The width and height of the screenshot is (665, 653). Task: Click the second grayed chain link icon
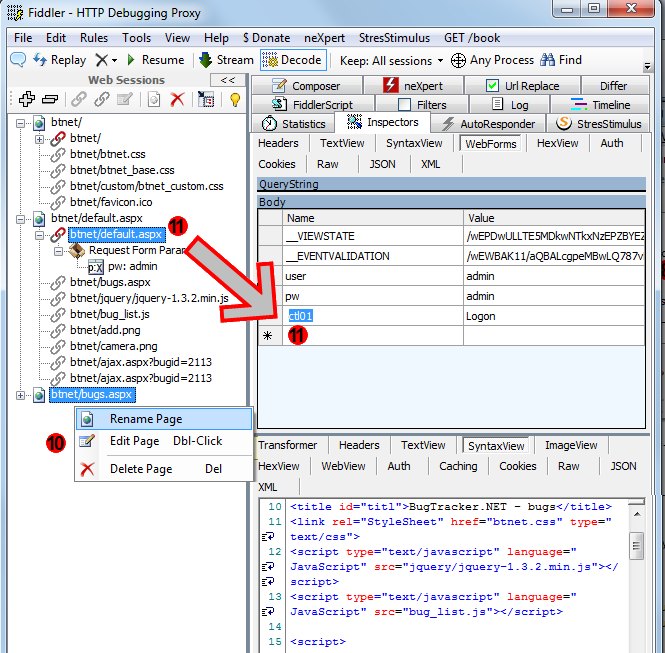pyautogui.click(x=102, y=99)
